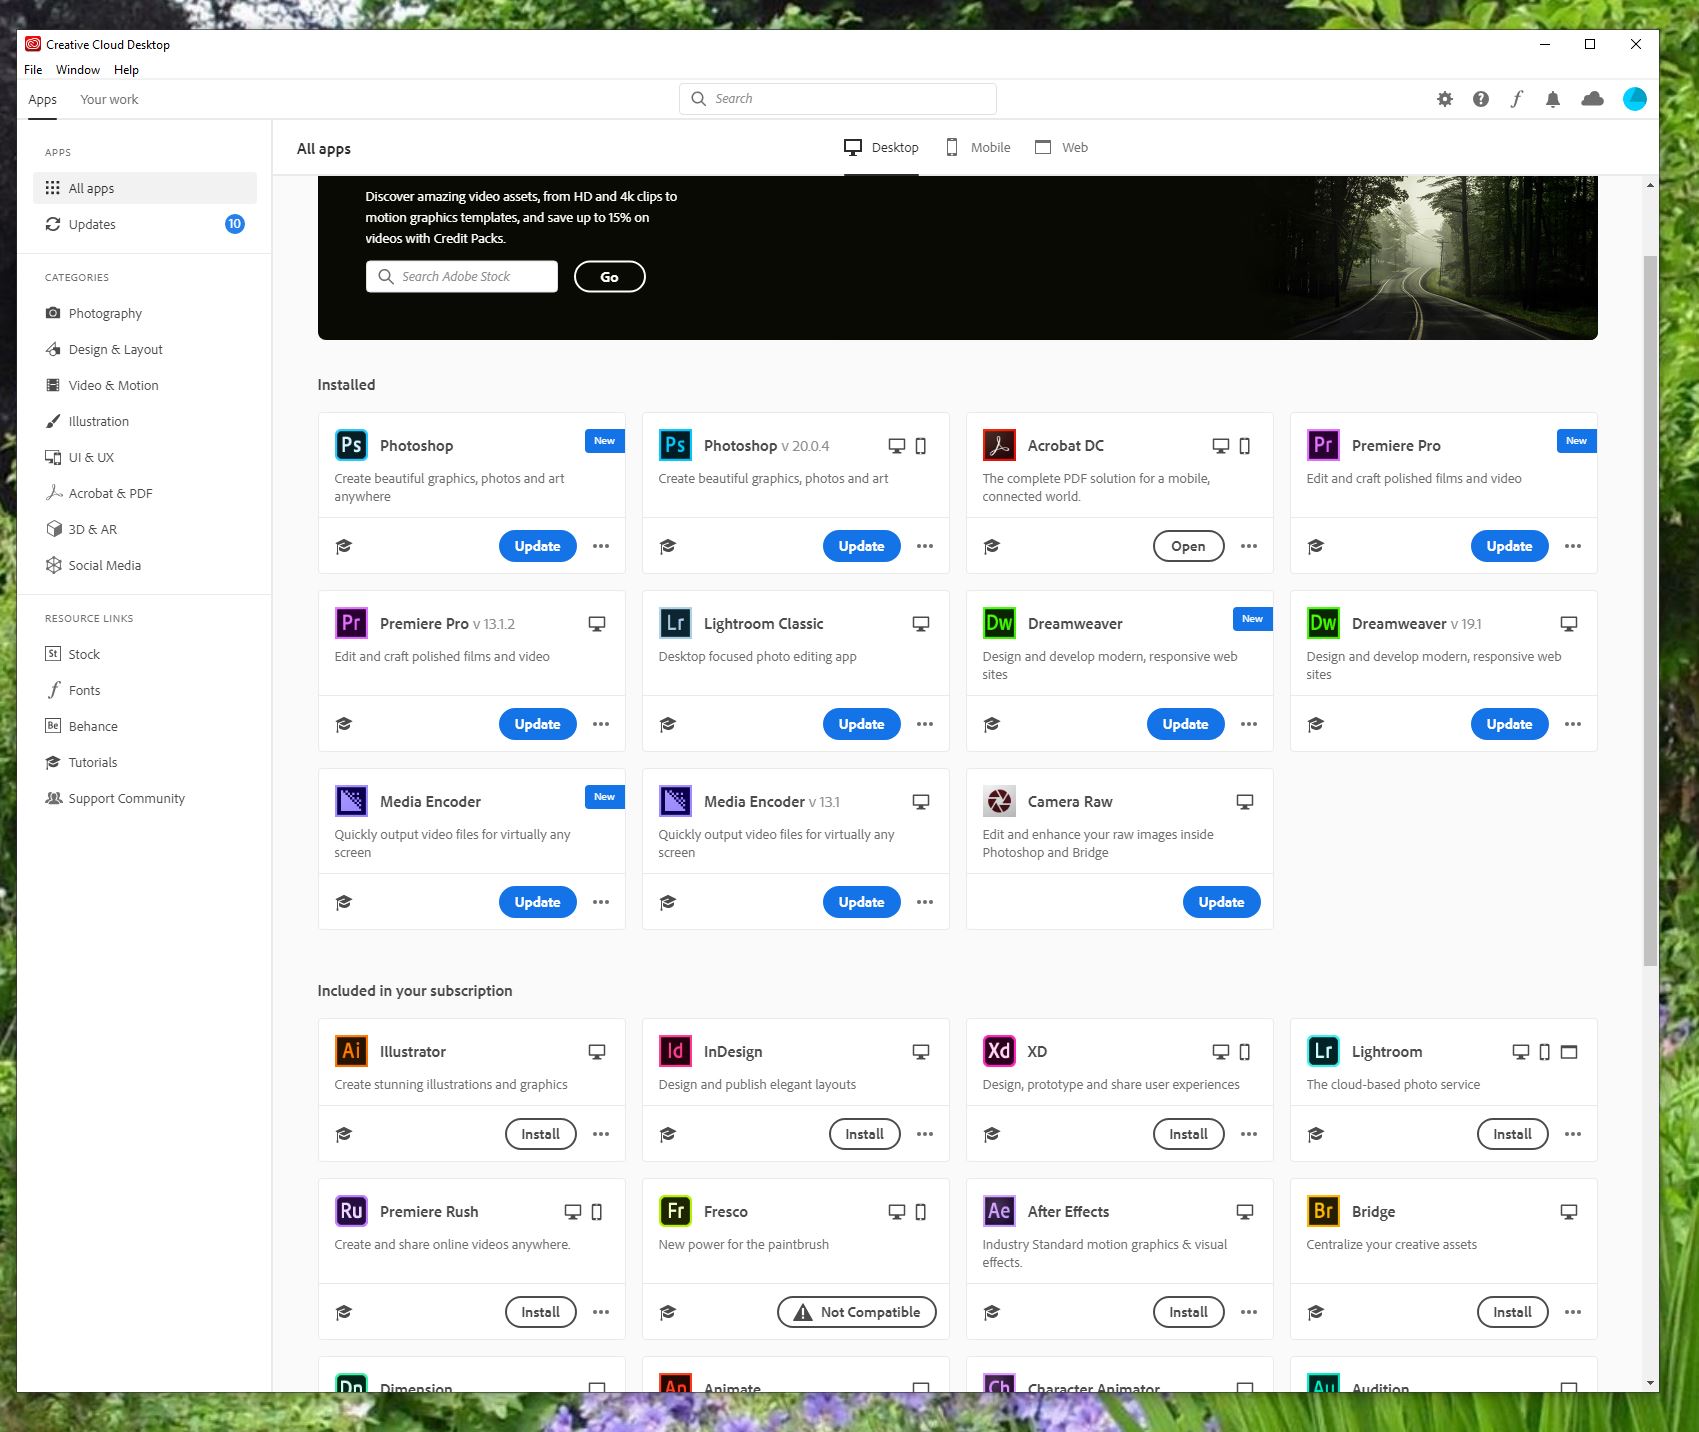Switch to the Your work tab

(x=109, y=99)
